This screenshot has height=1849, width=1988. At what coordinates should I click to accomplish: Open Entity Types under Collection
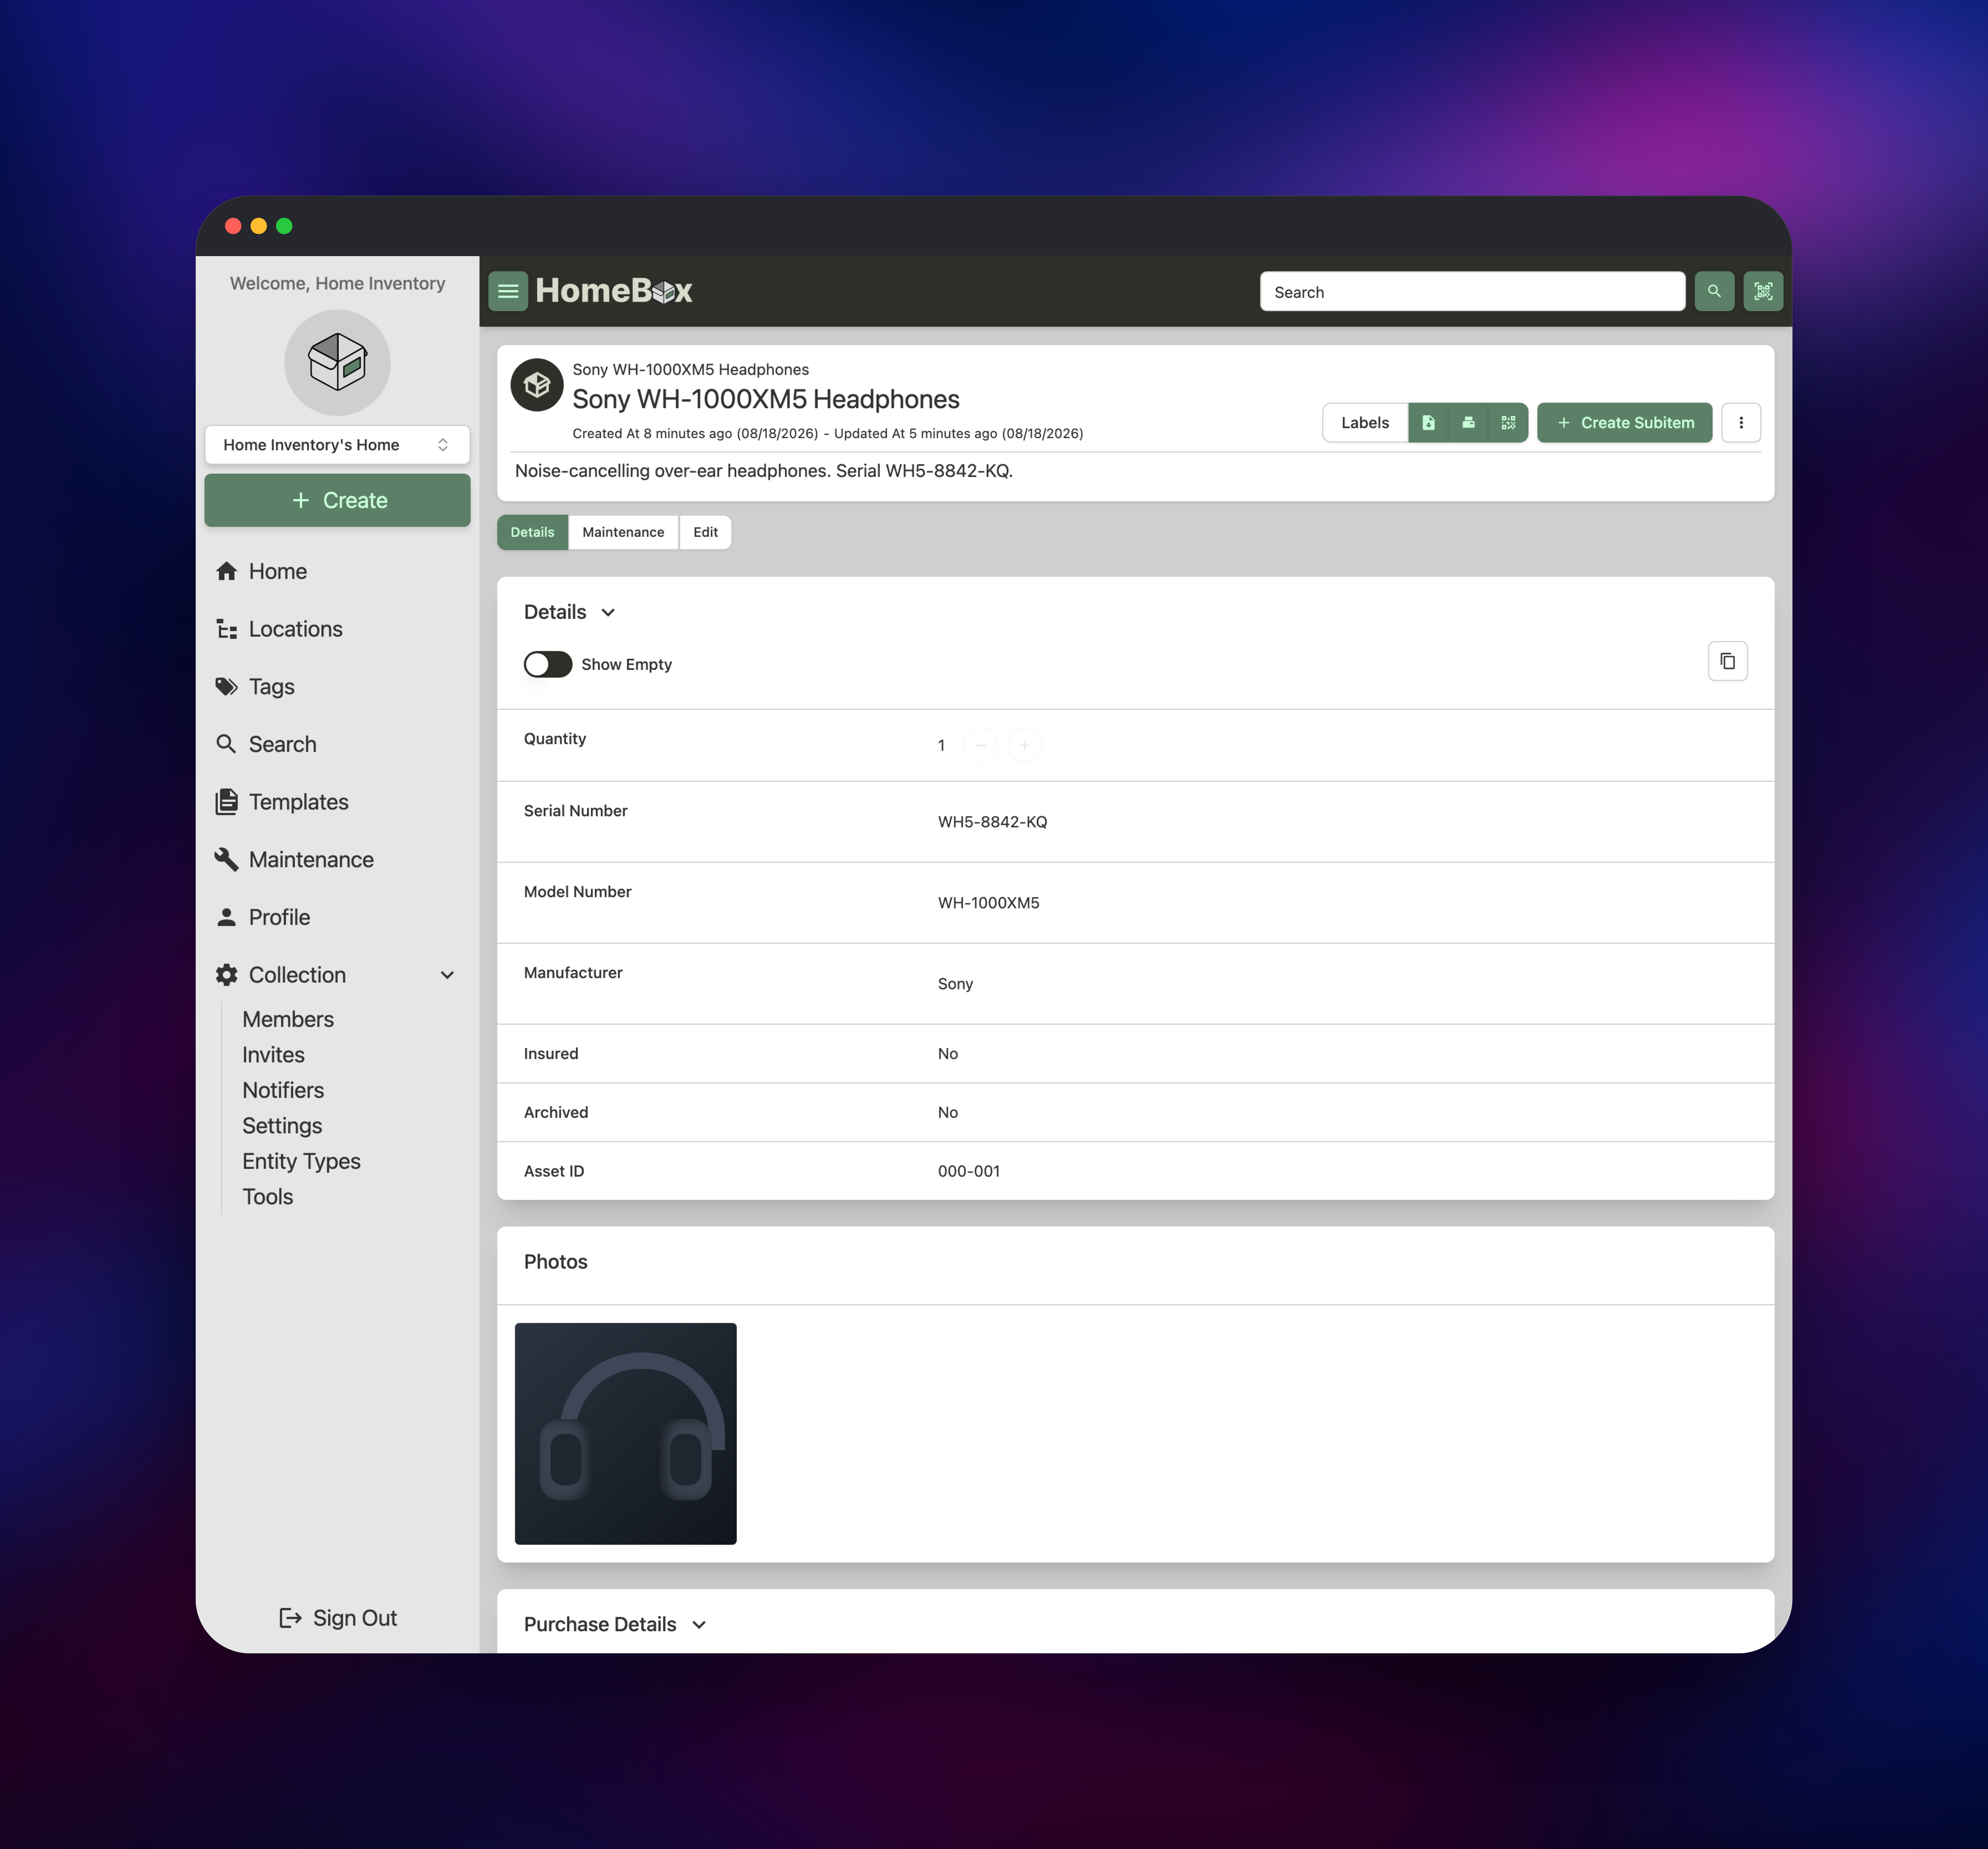coord(301,1161)
